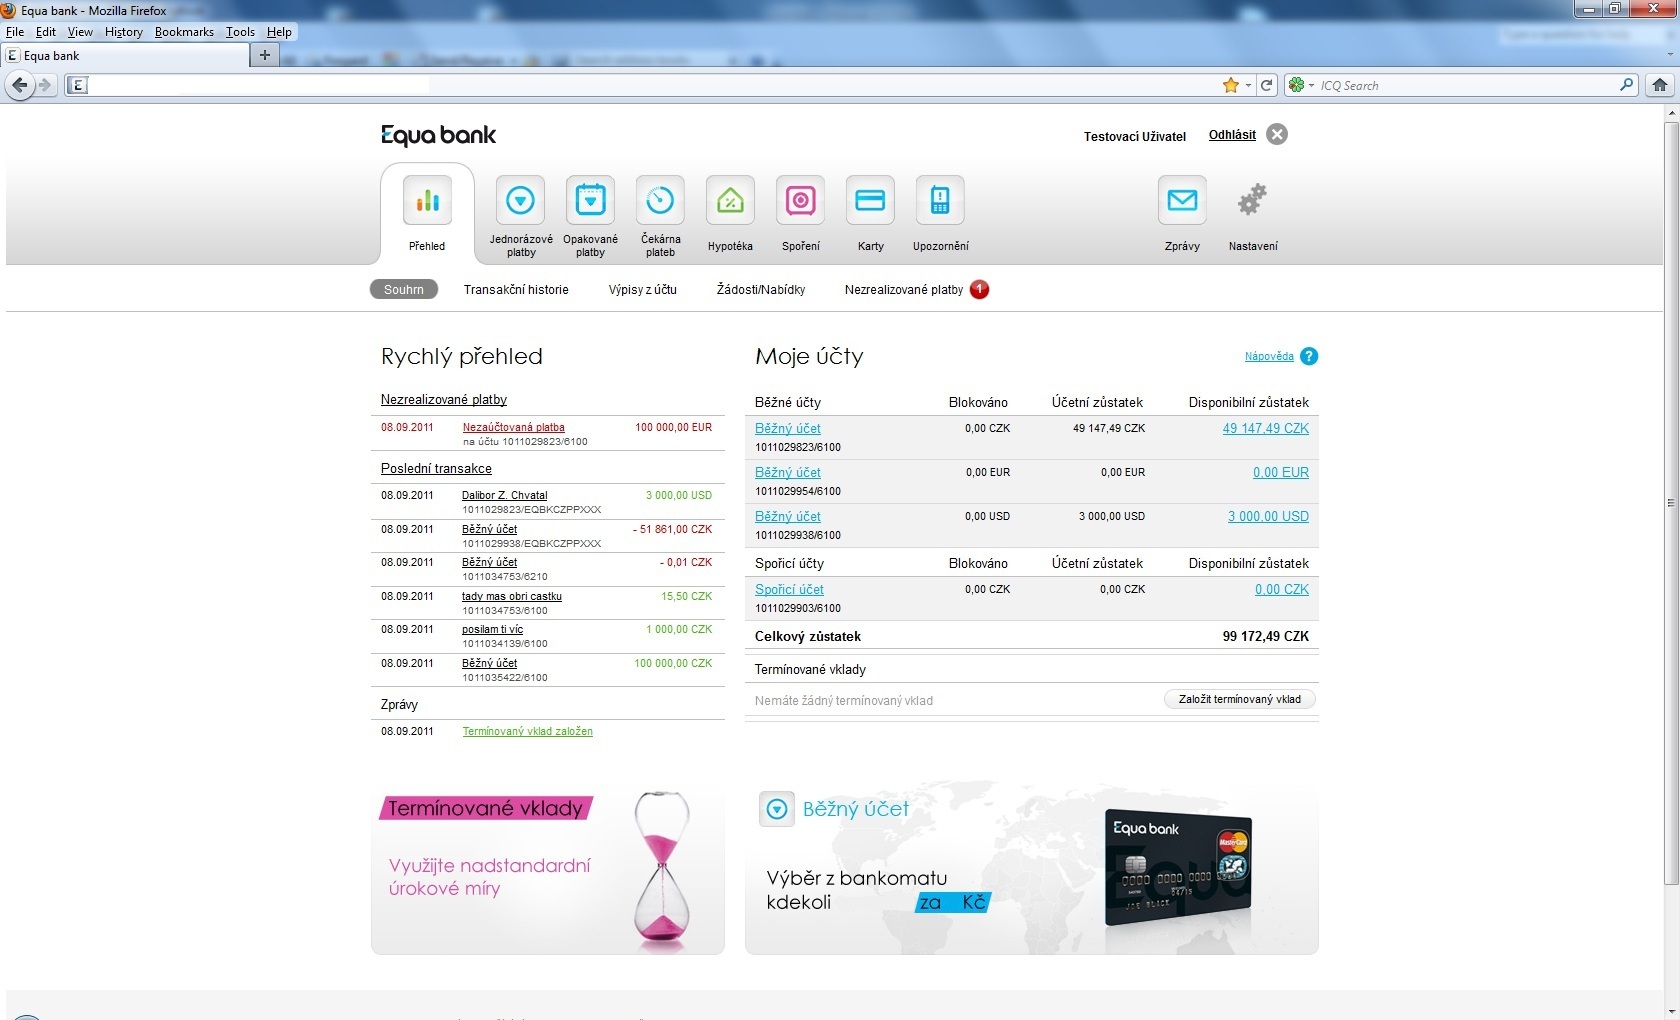Click Běžný účet banner circle icon

[x=777, y=809]
